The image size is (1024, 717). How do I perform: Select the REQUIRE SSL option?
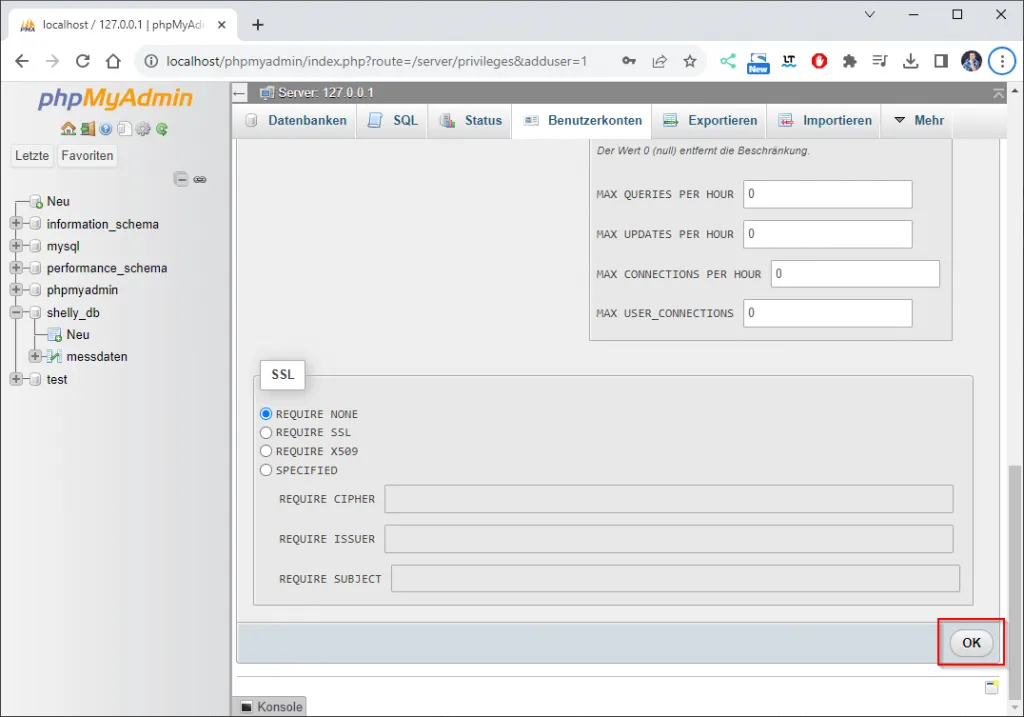pos(266,433)
